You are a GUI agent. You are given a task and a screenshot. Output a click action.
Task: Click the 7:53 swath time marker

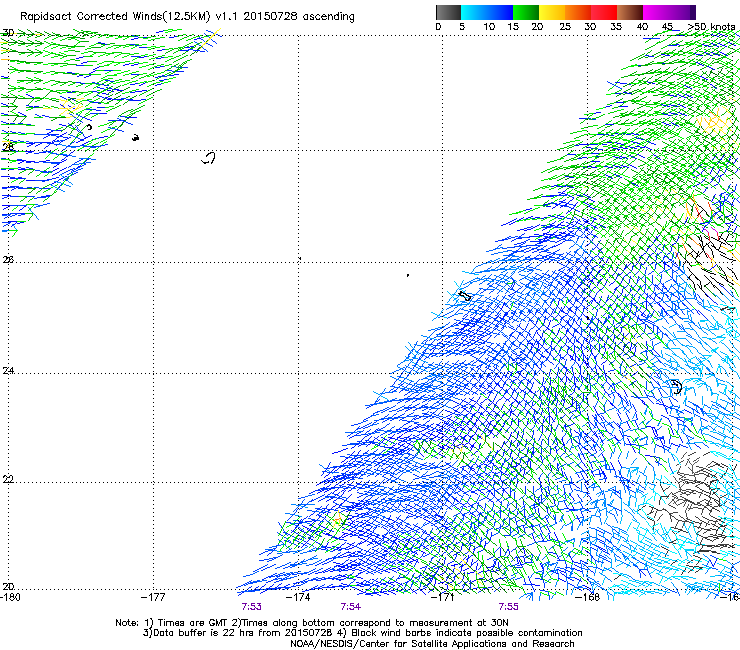click(x=252, y=607)
